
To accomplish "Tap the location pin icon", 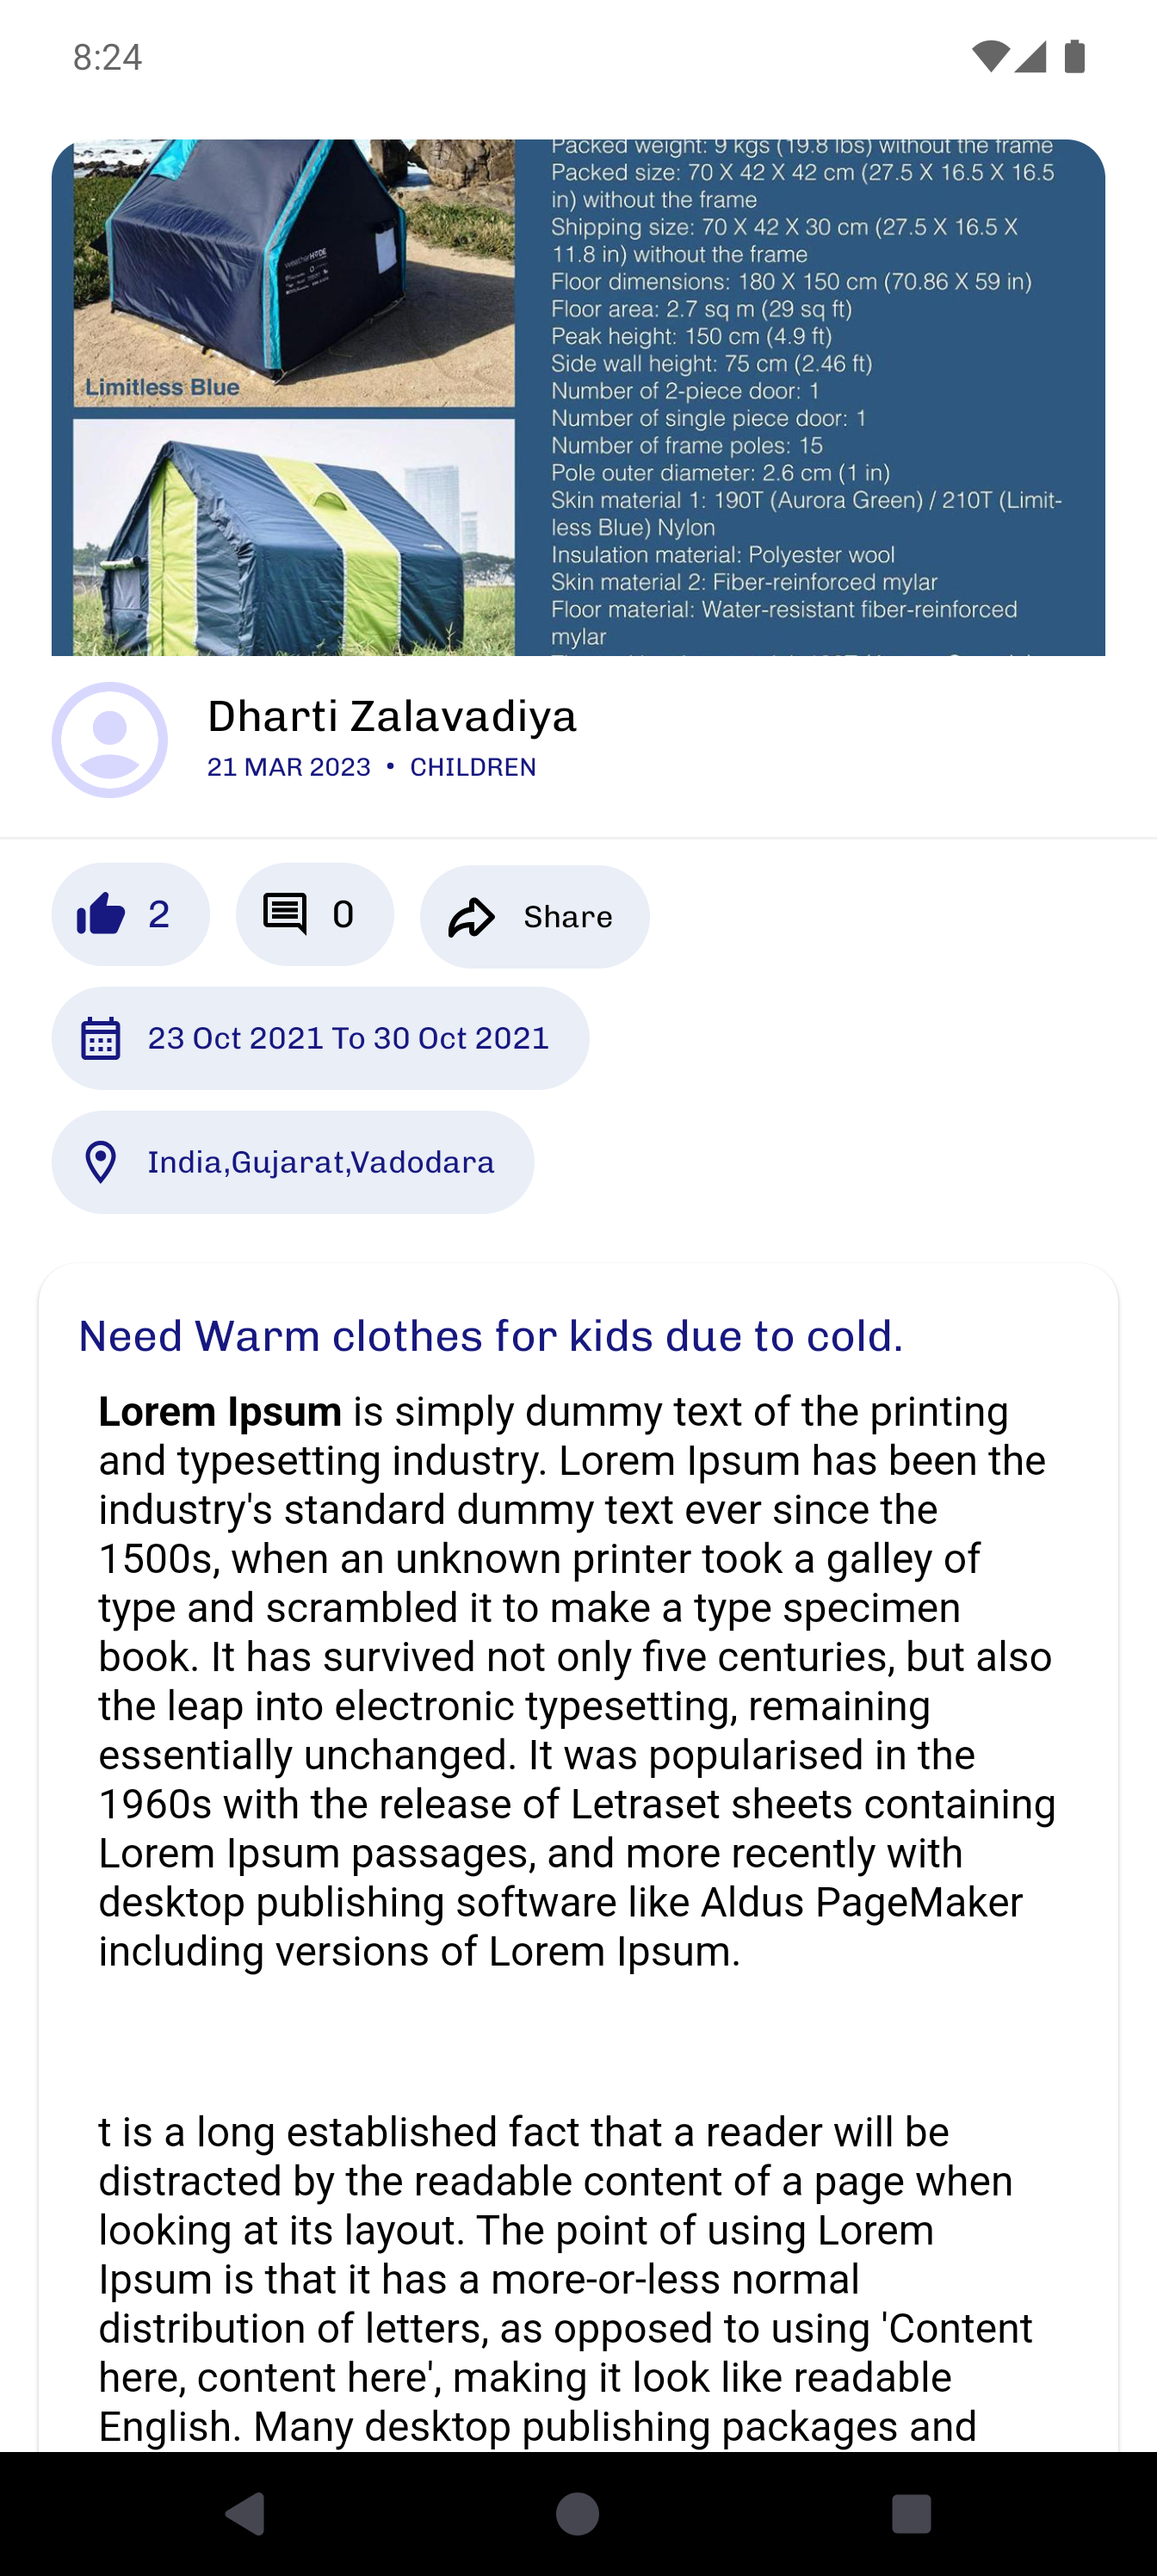I will point(101,1162).
